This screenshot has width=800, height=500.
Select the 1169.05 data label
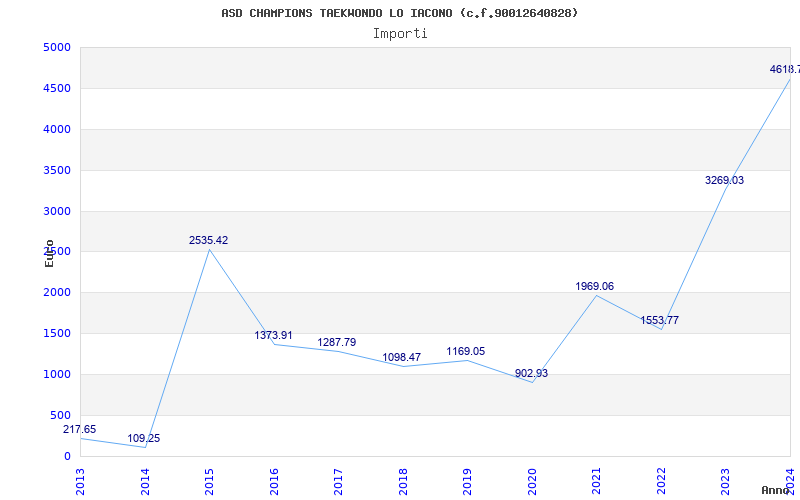[466, 352]
